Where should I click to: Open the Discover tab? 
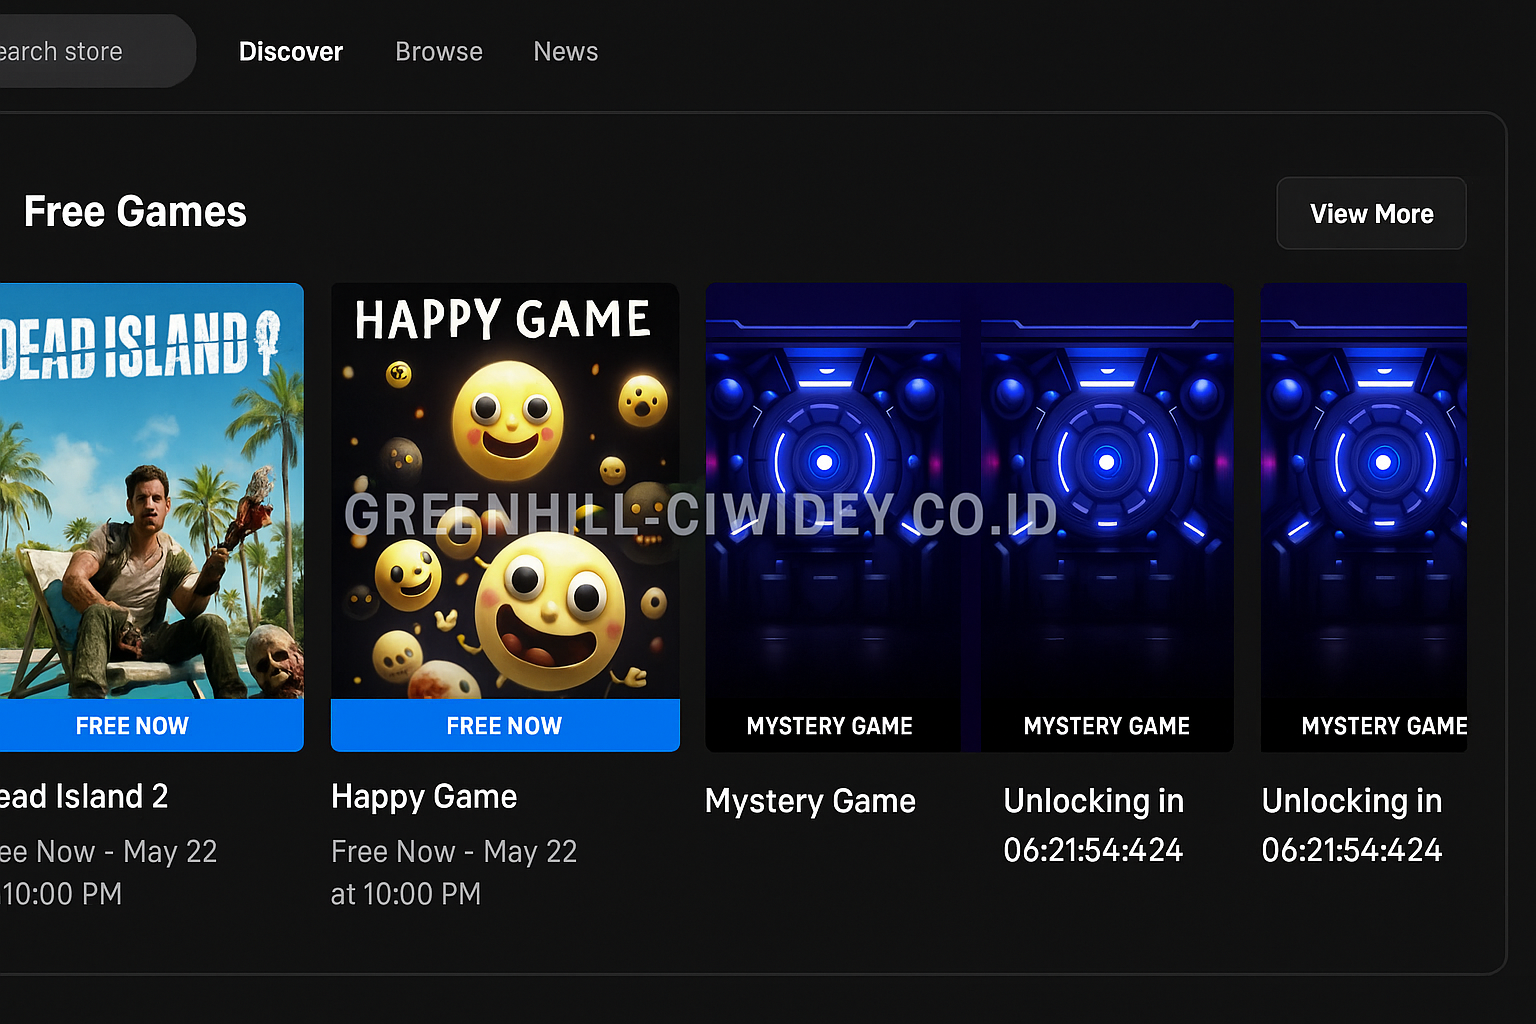290,51
